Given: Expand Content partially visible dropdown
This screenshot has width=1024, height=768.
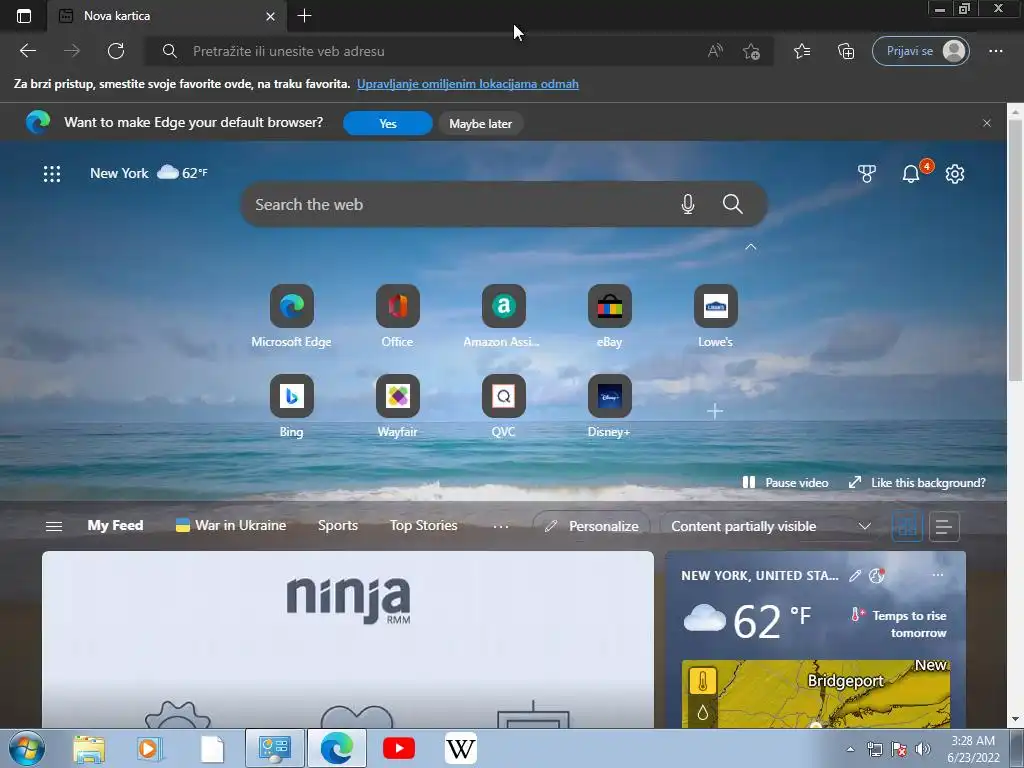Looking at the screenshot, I should [x=771, y=526].
